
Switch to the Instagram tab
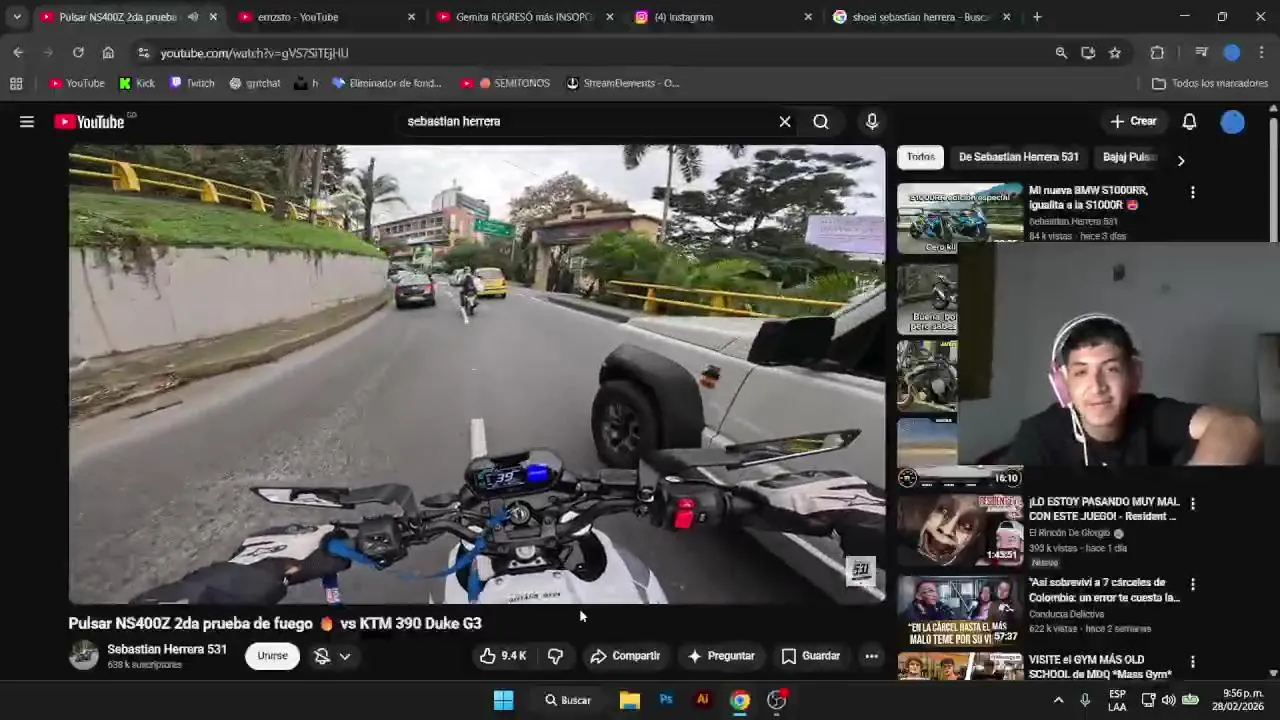coord(724,17)
